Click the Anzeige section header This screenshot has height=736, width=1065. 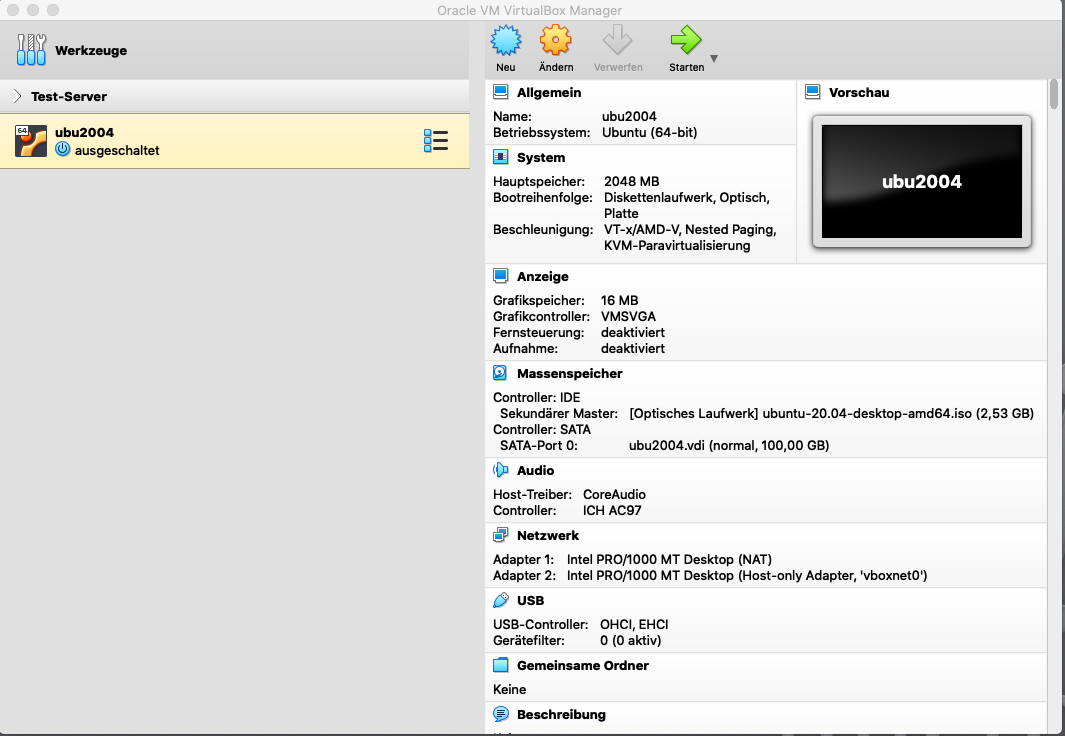tap(542, 276)
